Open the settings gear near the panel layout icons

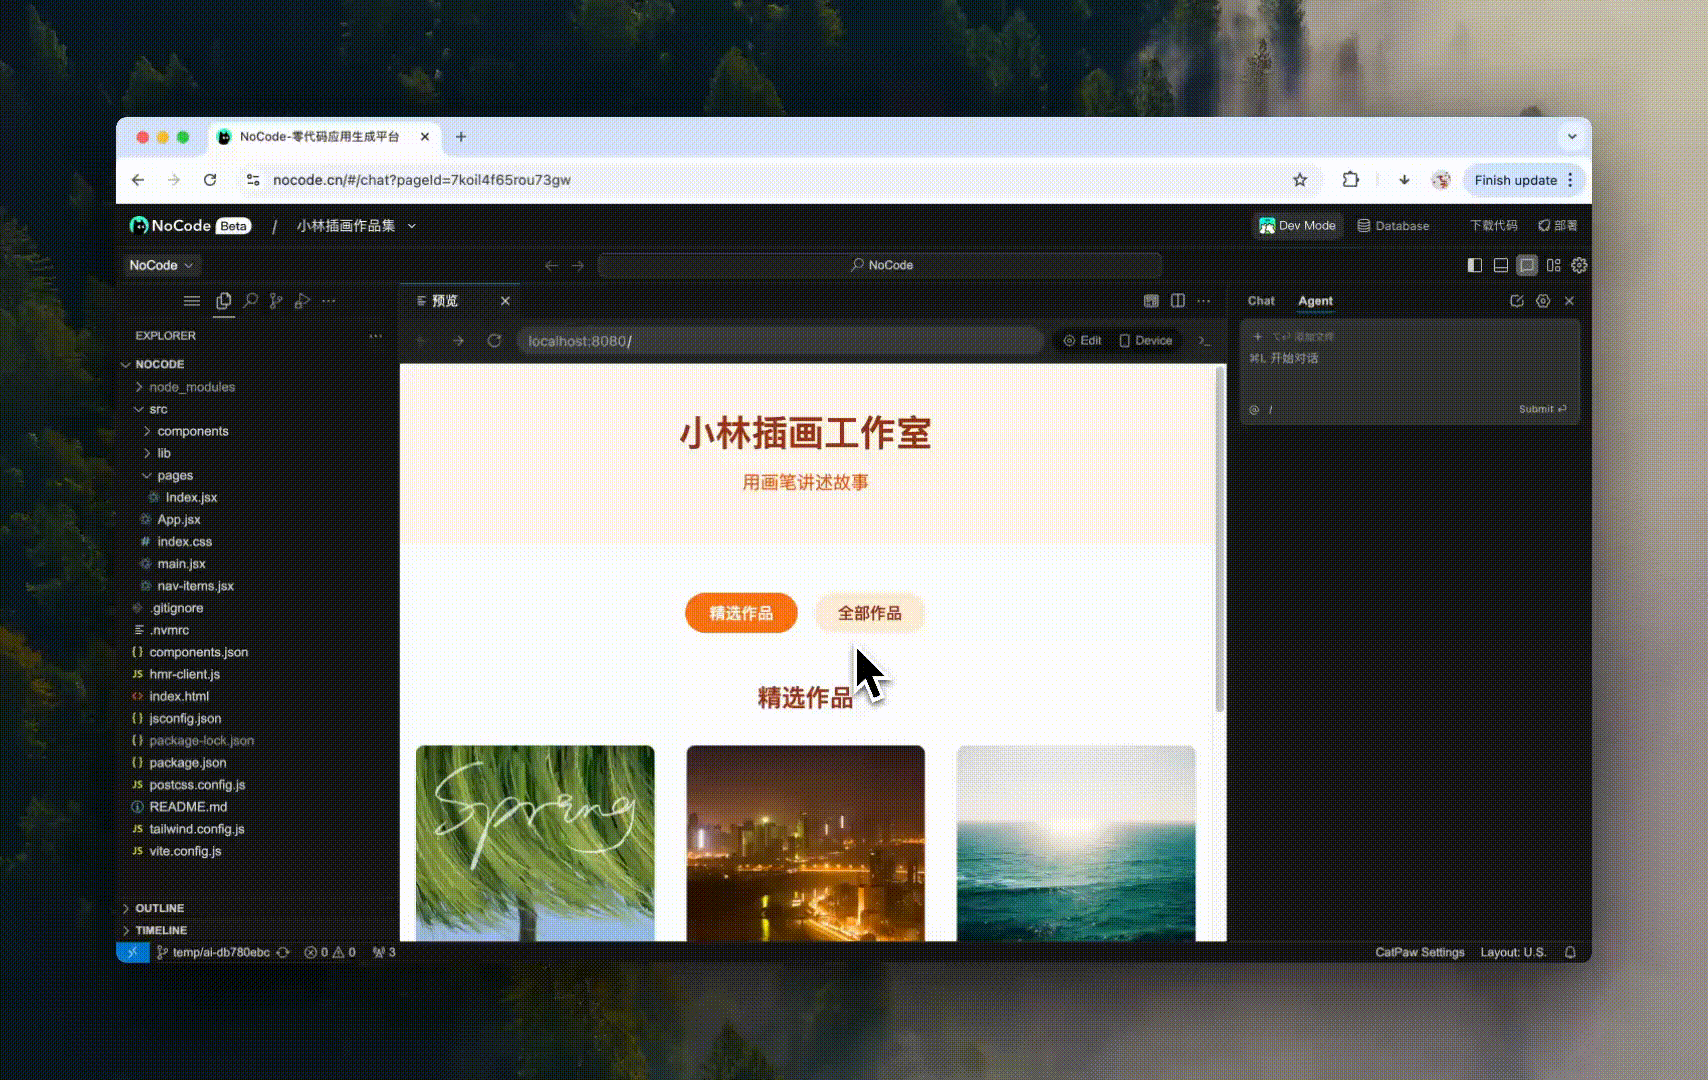point(1579,265)
